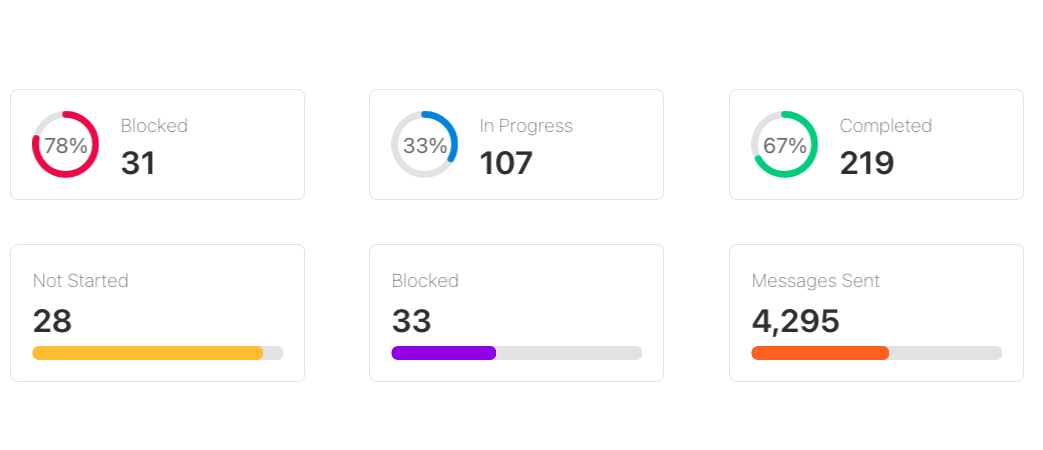The width and height of the screenshot is (1043, 450).
Task: Click the Not Started heading
Action: pyautogui.click(x=80, y=281)
